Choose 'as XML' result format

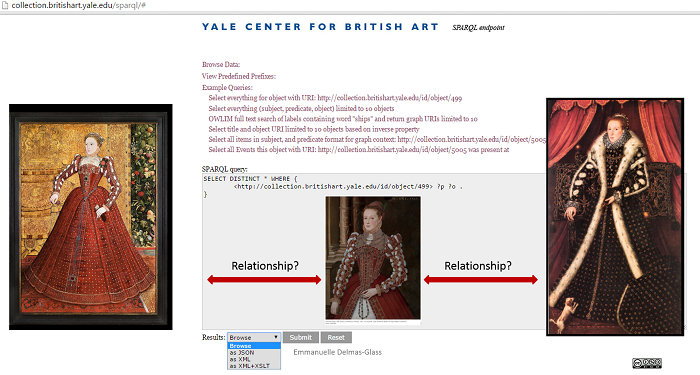pyautogui.click(x=254, y=359)
